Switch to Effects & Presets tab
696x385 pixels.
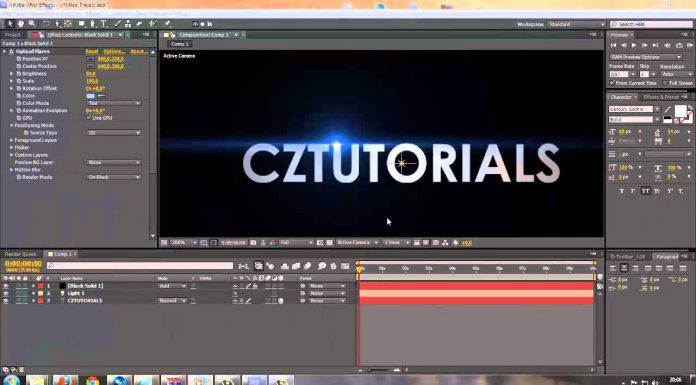pos(661,97)
